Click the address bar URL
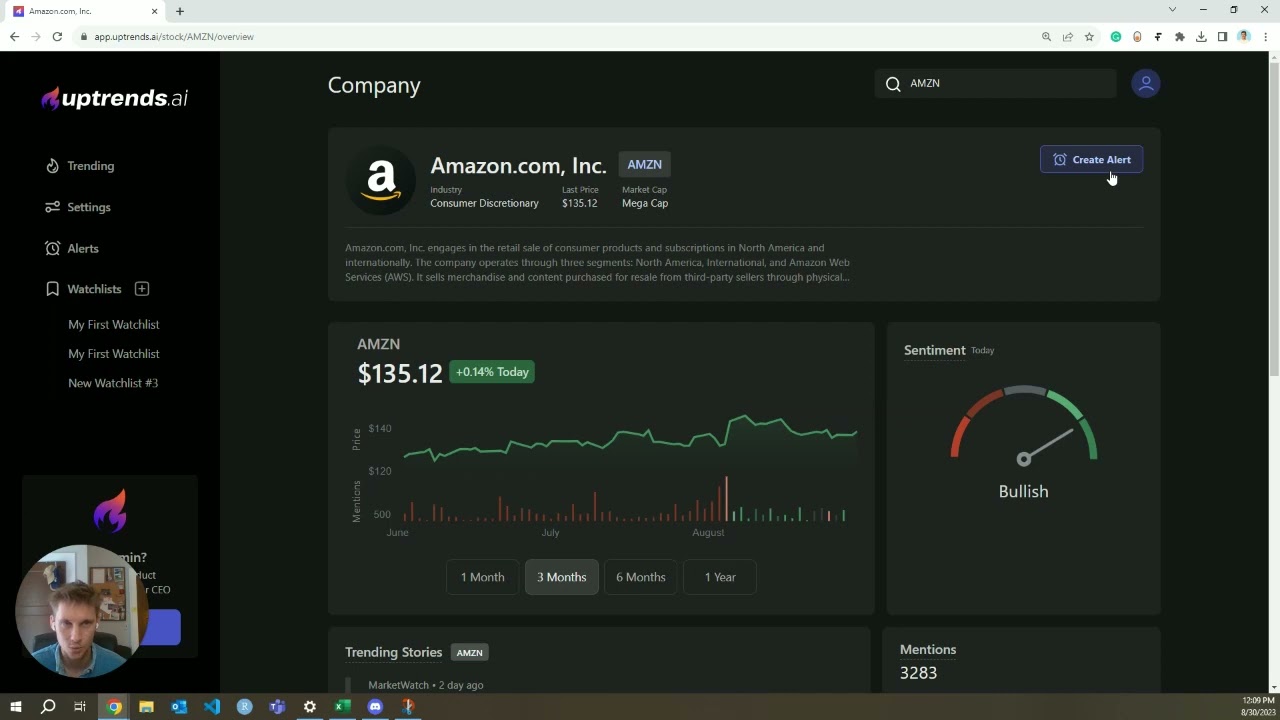 [174, 37]
